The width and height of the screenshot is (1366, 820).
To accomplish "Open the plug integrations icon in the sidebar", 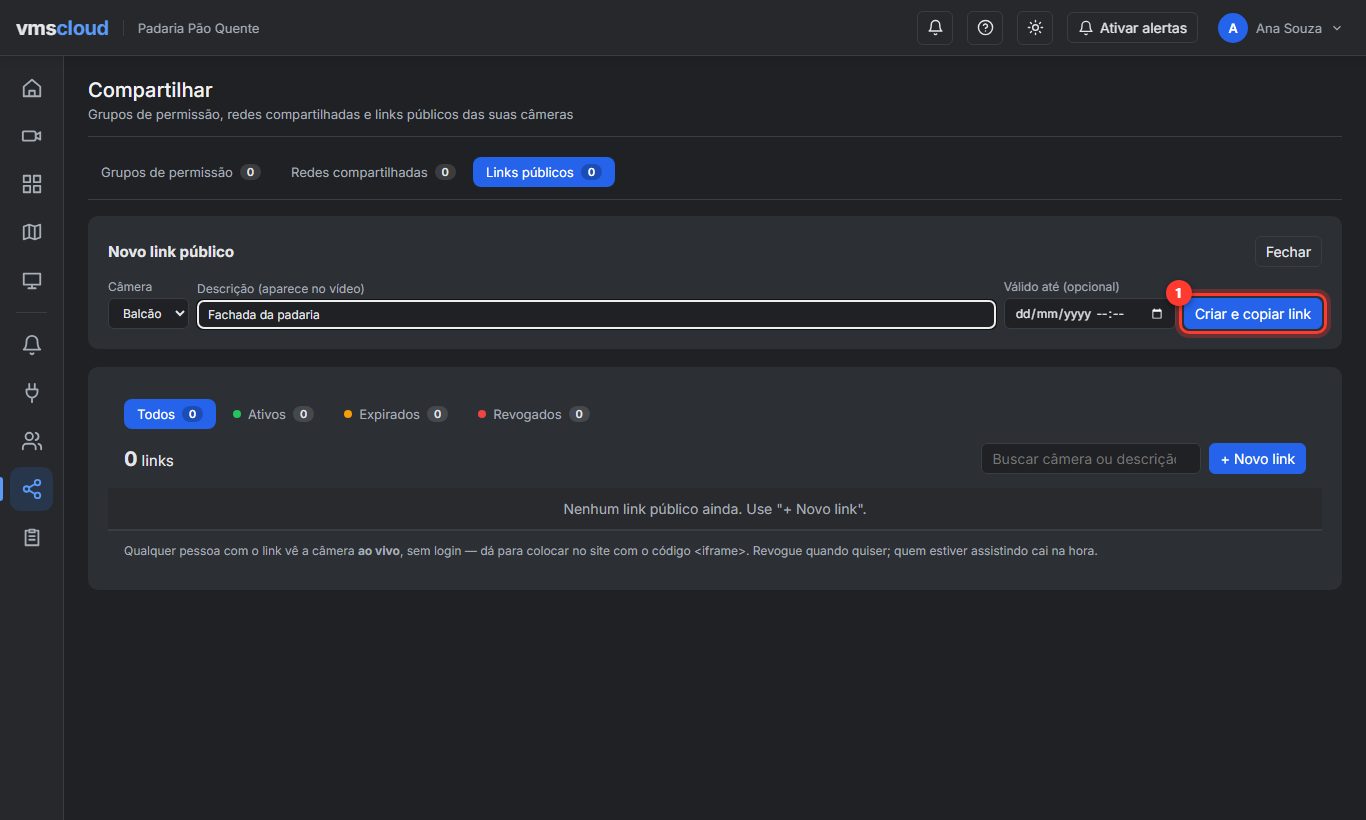I will click(32, 393).
